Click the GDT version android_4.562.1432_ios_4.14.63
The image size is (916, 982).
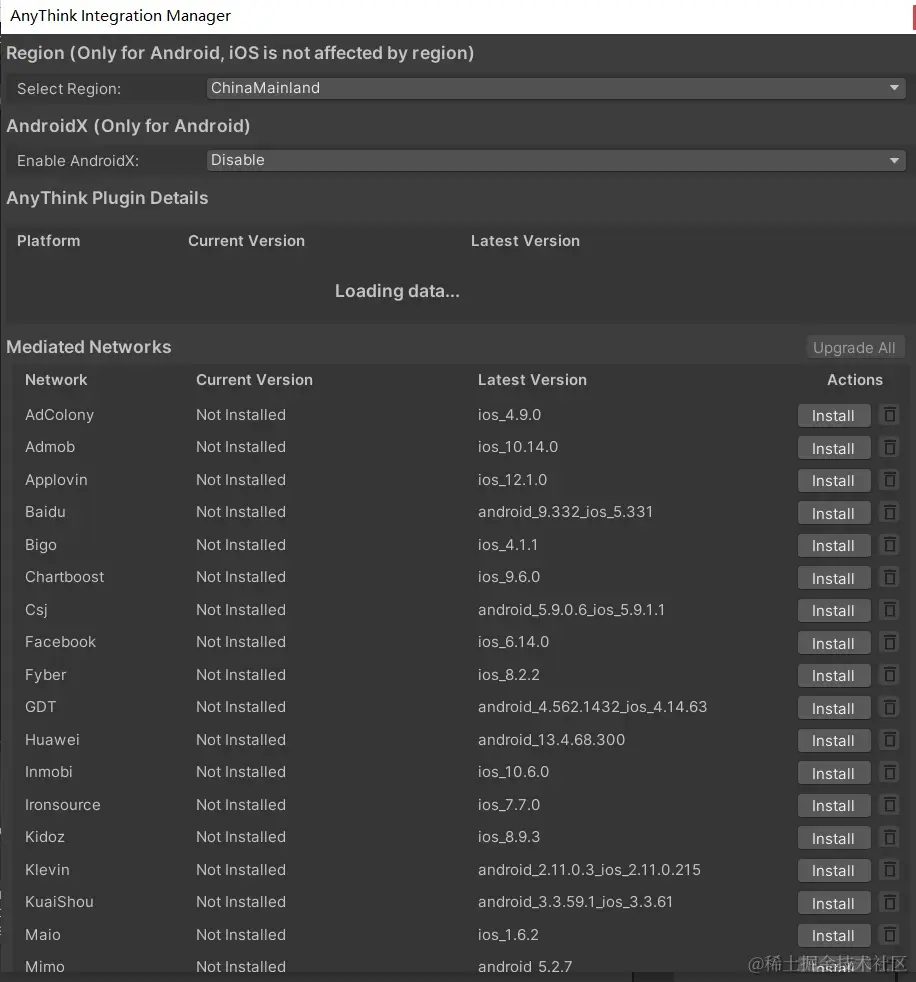(592, 707)
